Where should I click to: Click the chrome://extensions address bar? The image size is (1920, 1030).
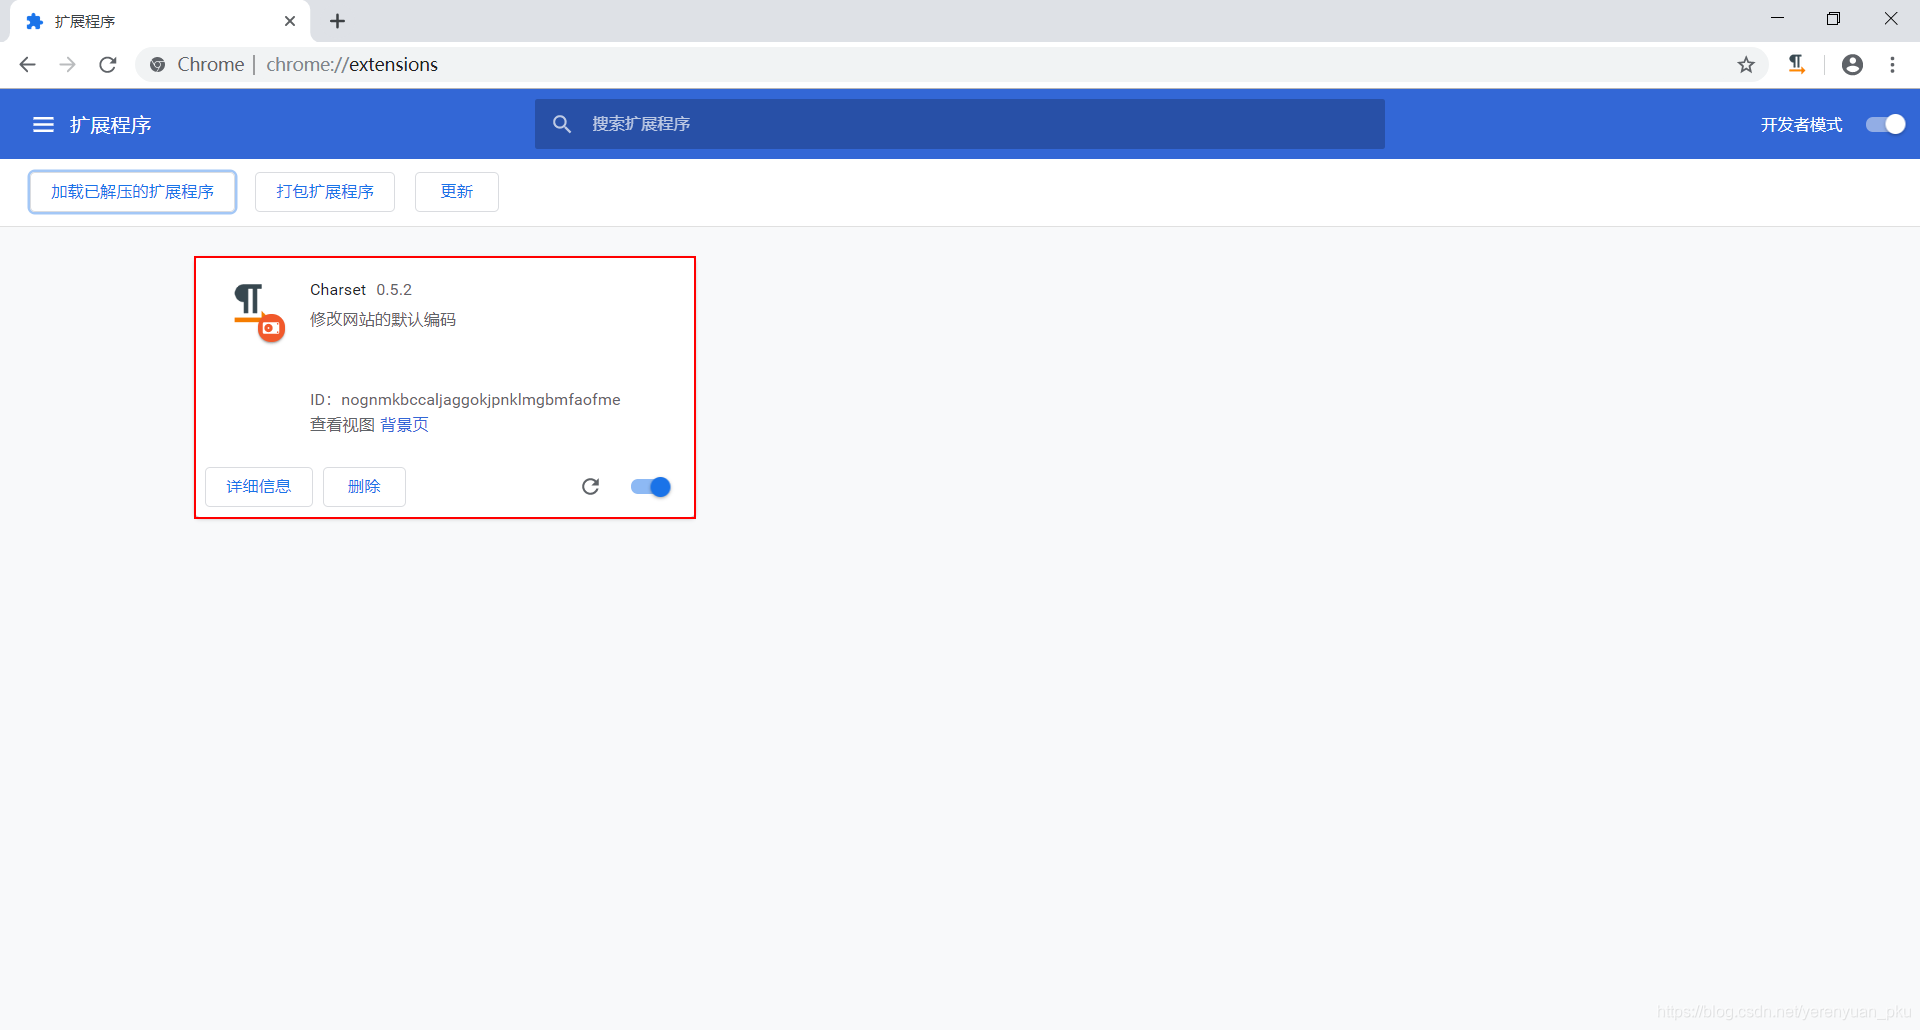(950, 65)
